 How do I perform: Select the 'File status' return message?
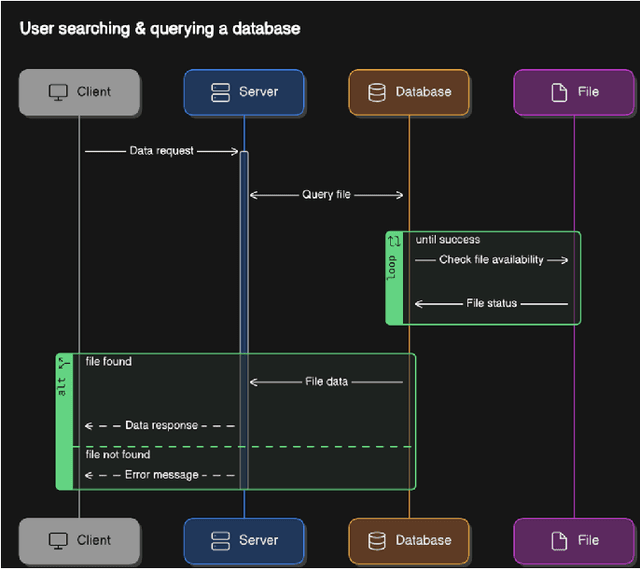[x=491, y=303]
